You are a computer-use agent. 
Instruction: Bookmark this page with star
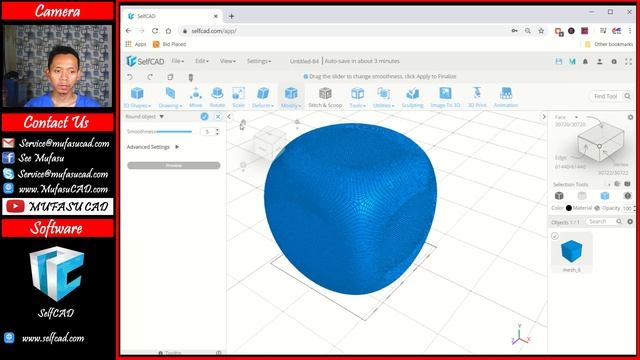pos(541,31)
